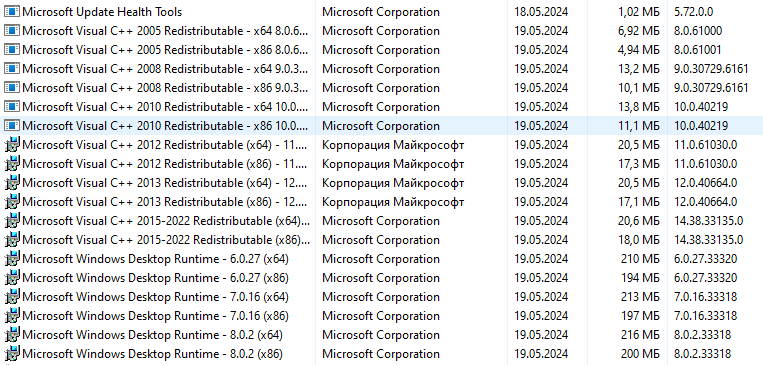Viewport: 763px width, 365px height.
Task: Click size value 216 МБ
Action: pyautogui.click(x=640, y=335)
